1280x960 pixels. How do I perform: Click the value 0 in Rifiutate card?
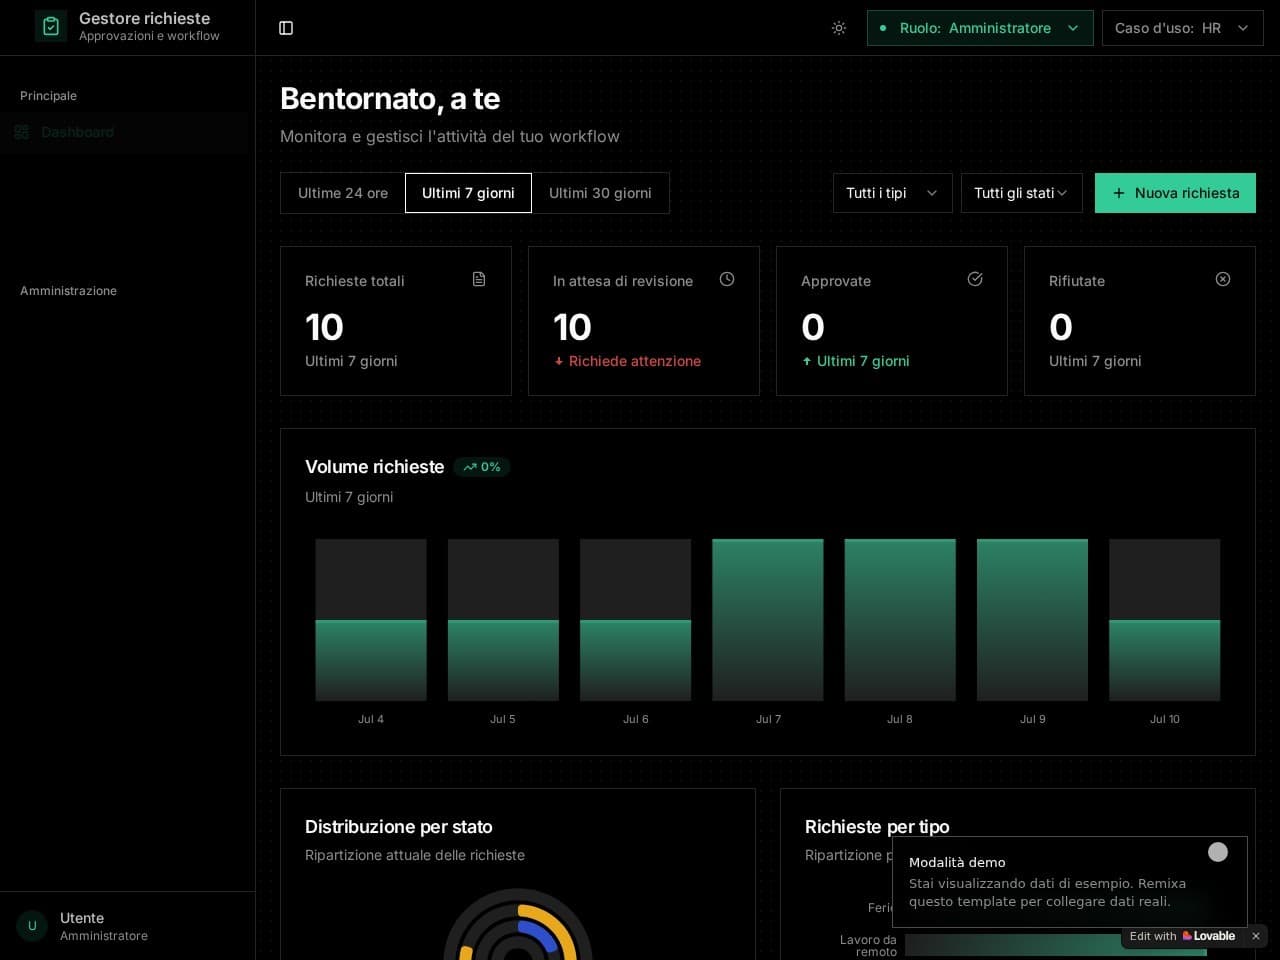coord(1061,327)
